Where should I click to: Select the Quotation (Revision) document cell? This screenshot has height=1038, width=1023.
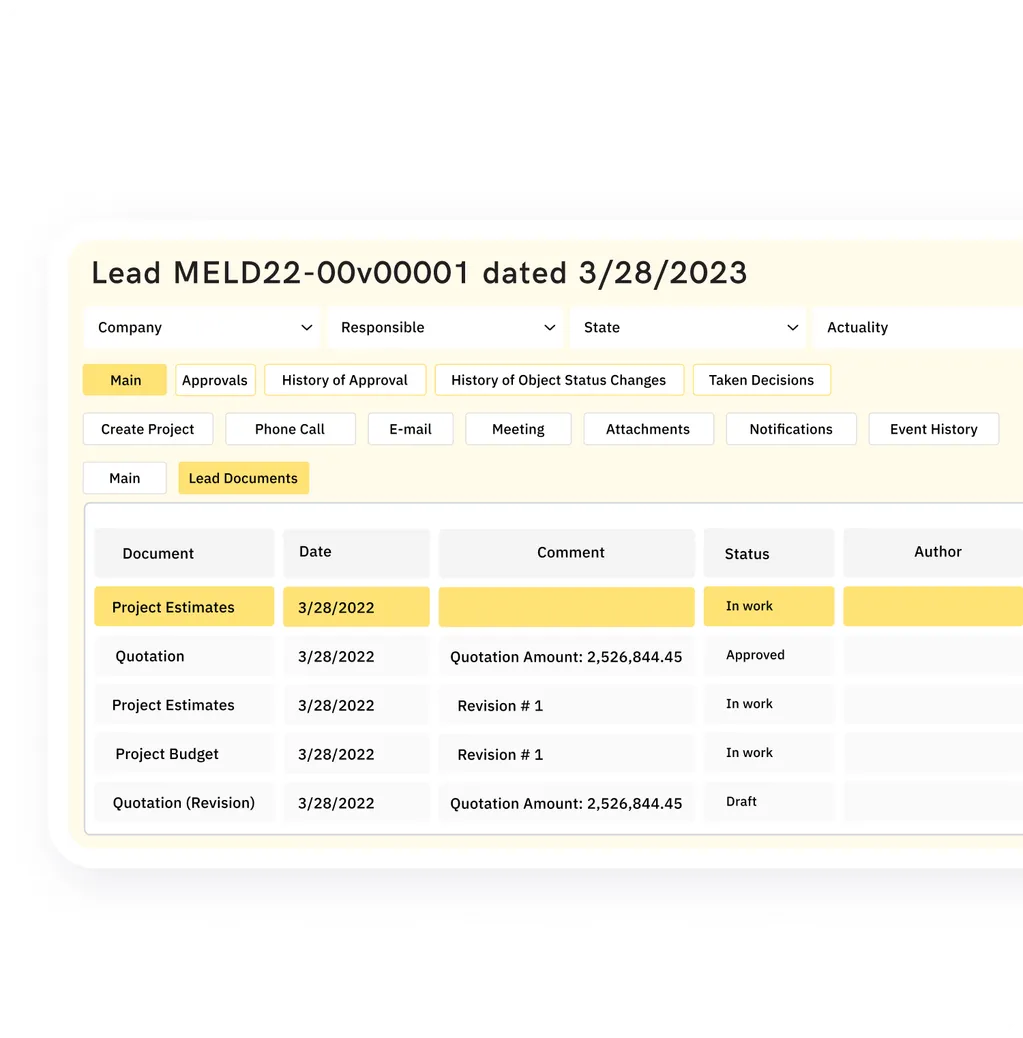tap(184, 803)
